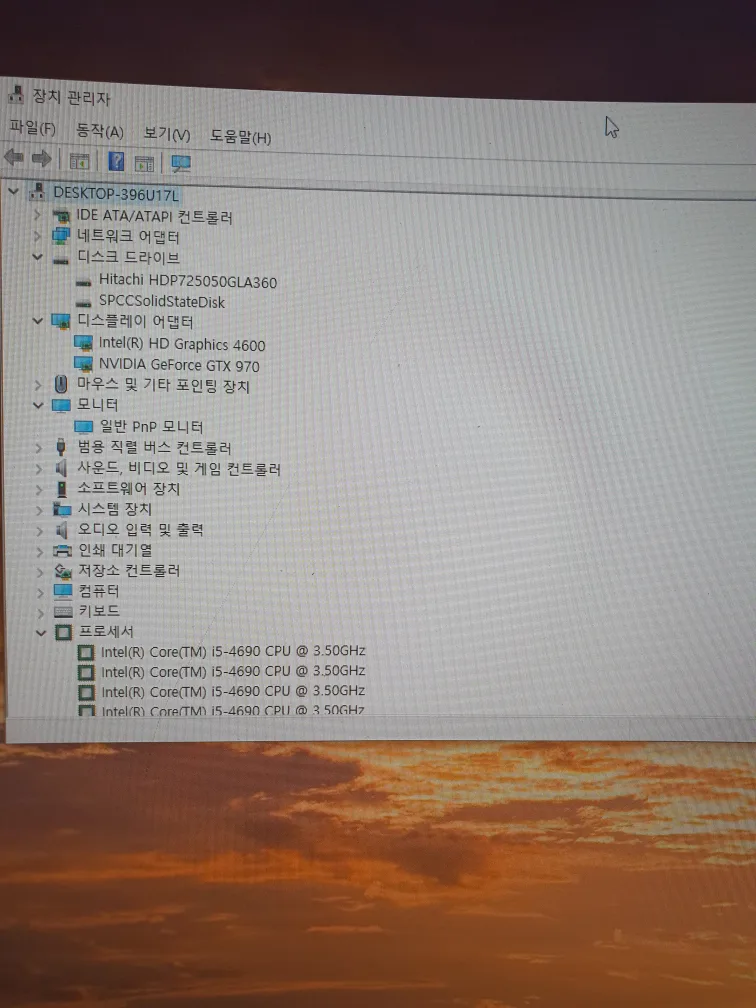Viewport: 756px width, 1008px height.
Task: Collapse the 프로세서 category
Action: pos(41,633)
